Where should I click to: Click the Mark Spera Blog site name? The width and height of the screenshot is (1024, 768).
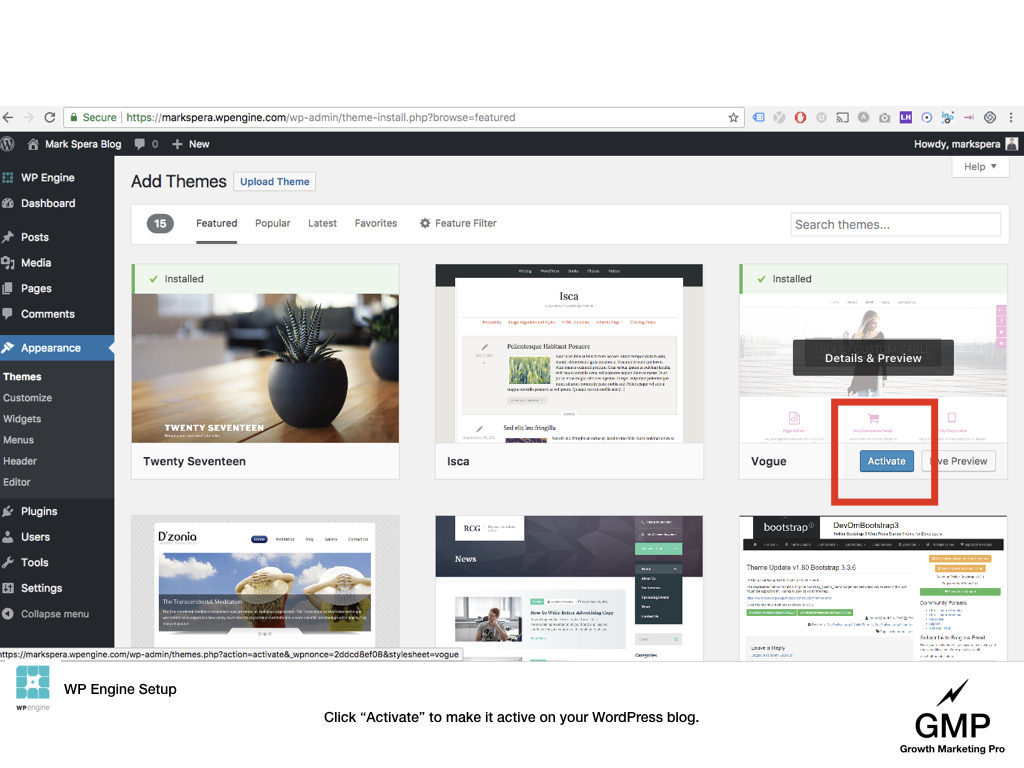pyautogui.click(x=83, y=144)
